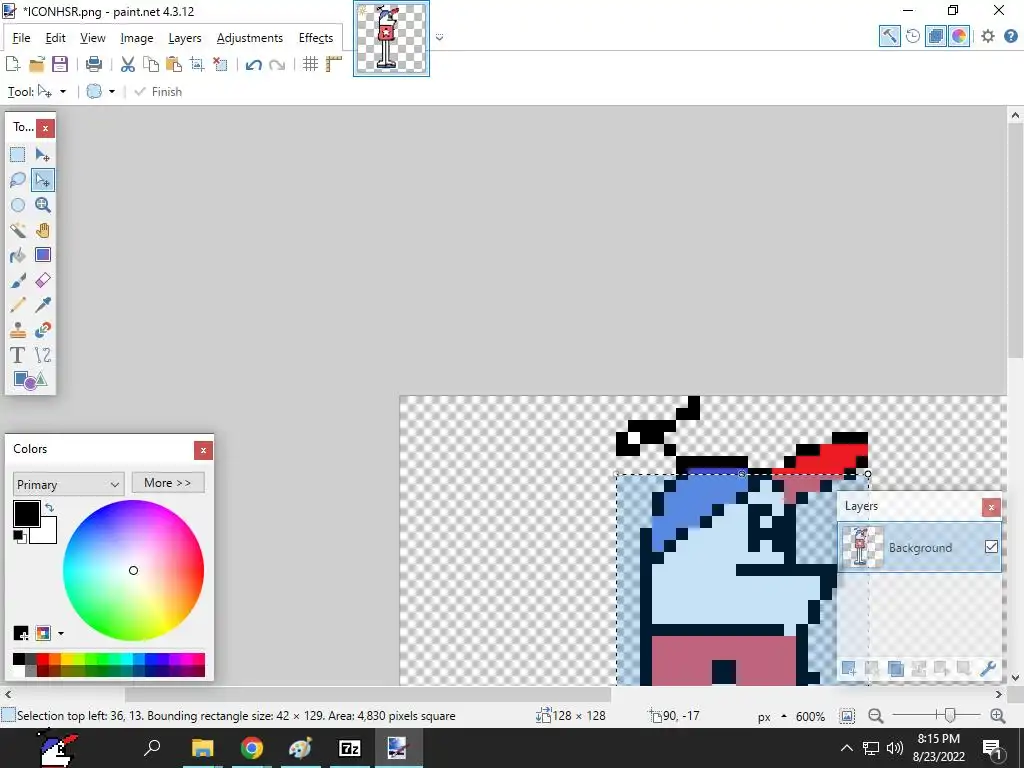Click the primary black color swatch
The height and width of the screenshot is (768, 1024).
point(27,514)
